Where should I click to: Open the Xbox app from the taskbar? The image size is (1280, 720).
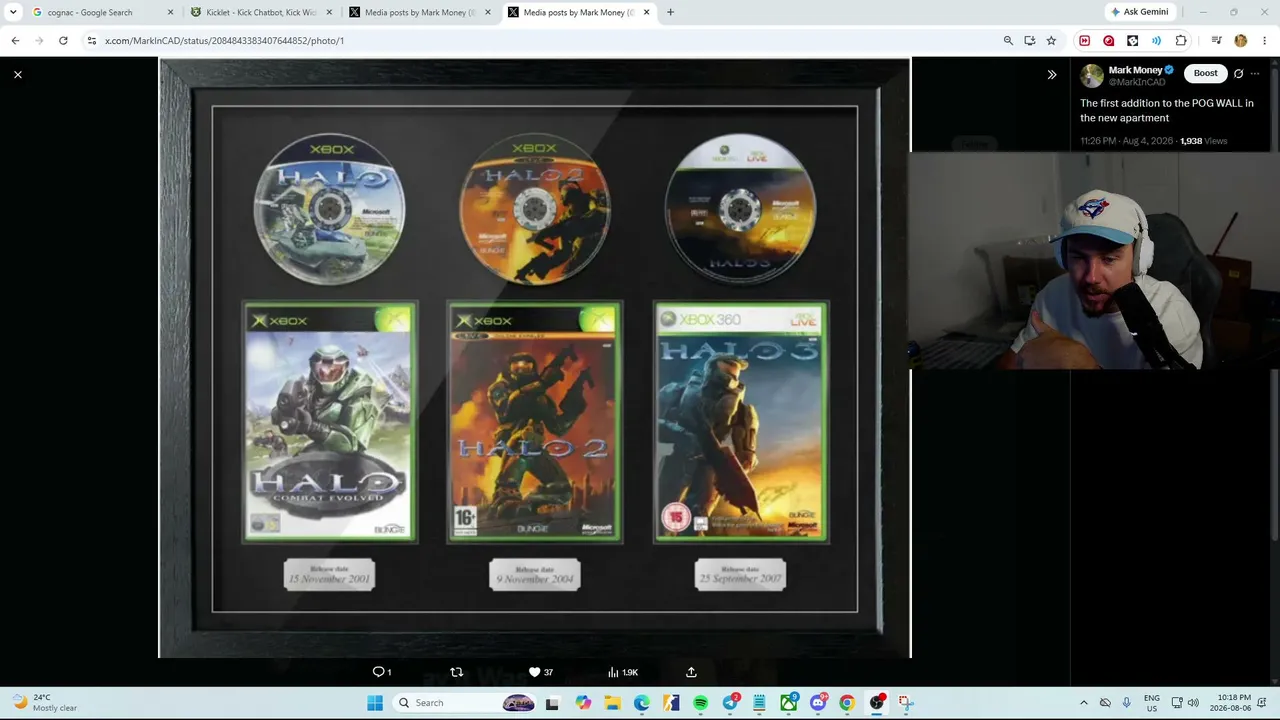pyautogui.click(x=789, y=703)
